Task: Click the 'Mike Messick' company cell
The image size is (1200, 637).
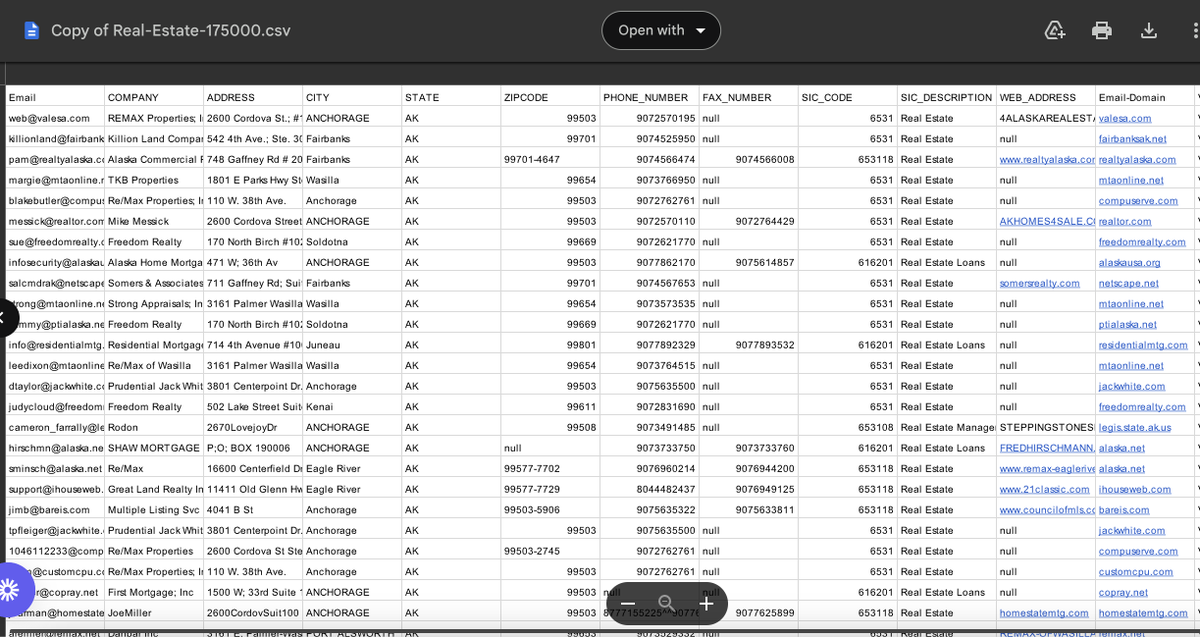Action: 154,221
